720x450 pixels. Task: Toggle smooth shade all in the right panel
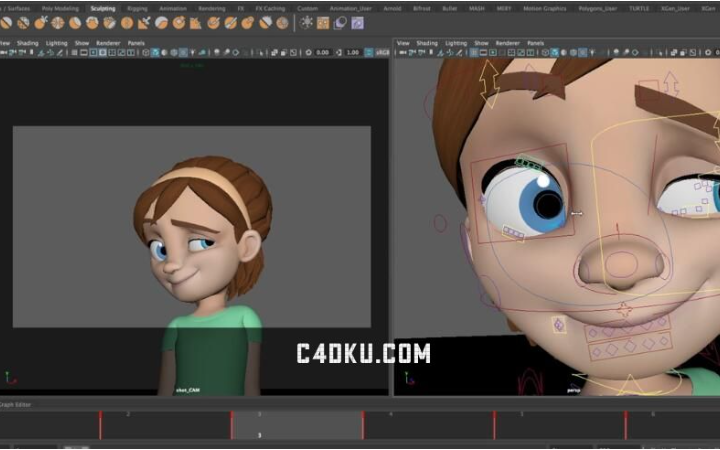(x=554, y=52)
